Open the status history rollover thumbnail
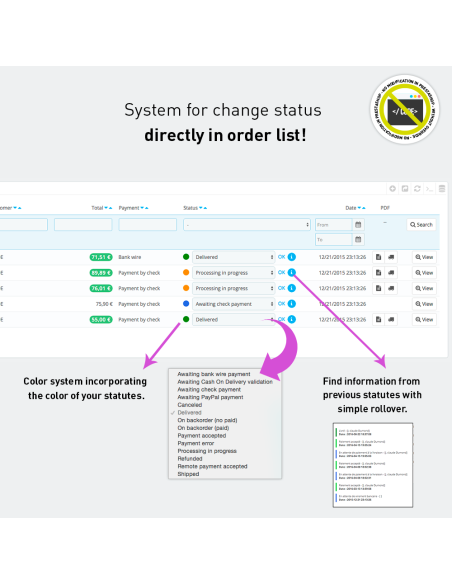 [373, 465]
